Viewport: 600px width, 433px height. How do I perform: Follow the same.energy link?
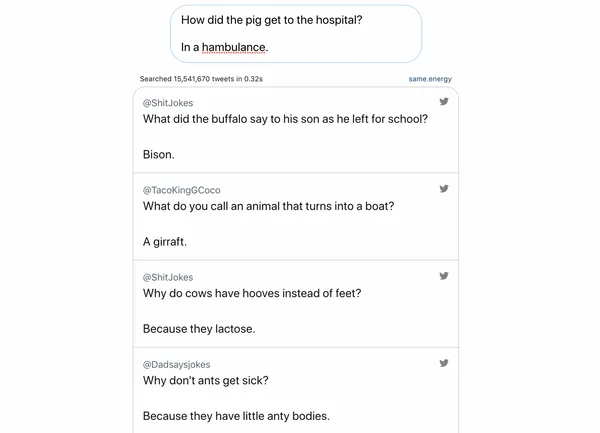(430, 79)
